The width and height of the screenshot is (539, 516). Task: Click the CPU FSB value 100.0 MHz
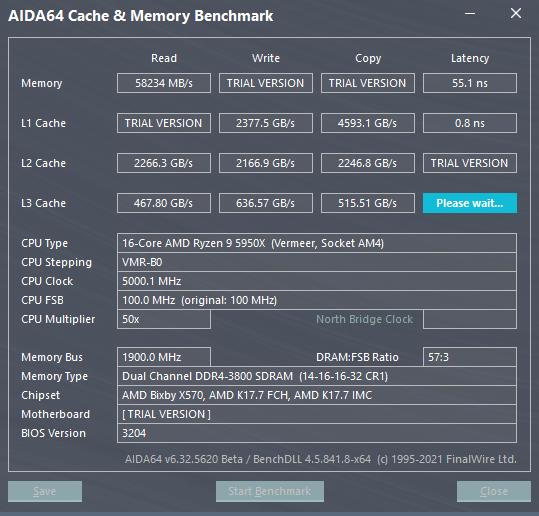click(317, 300)
